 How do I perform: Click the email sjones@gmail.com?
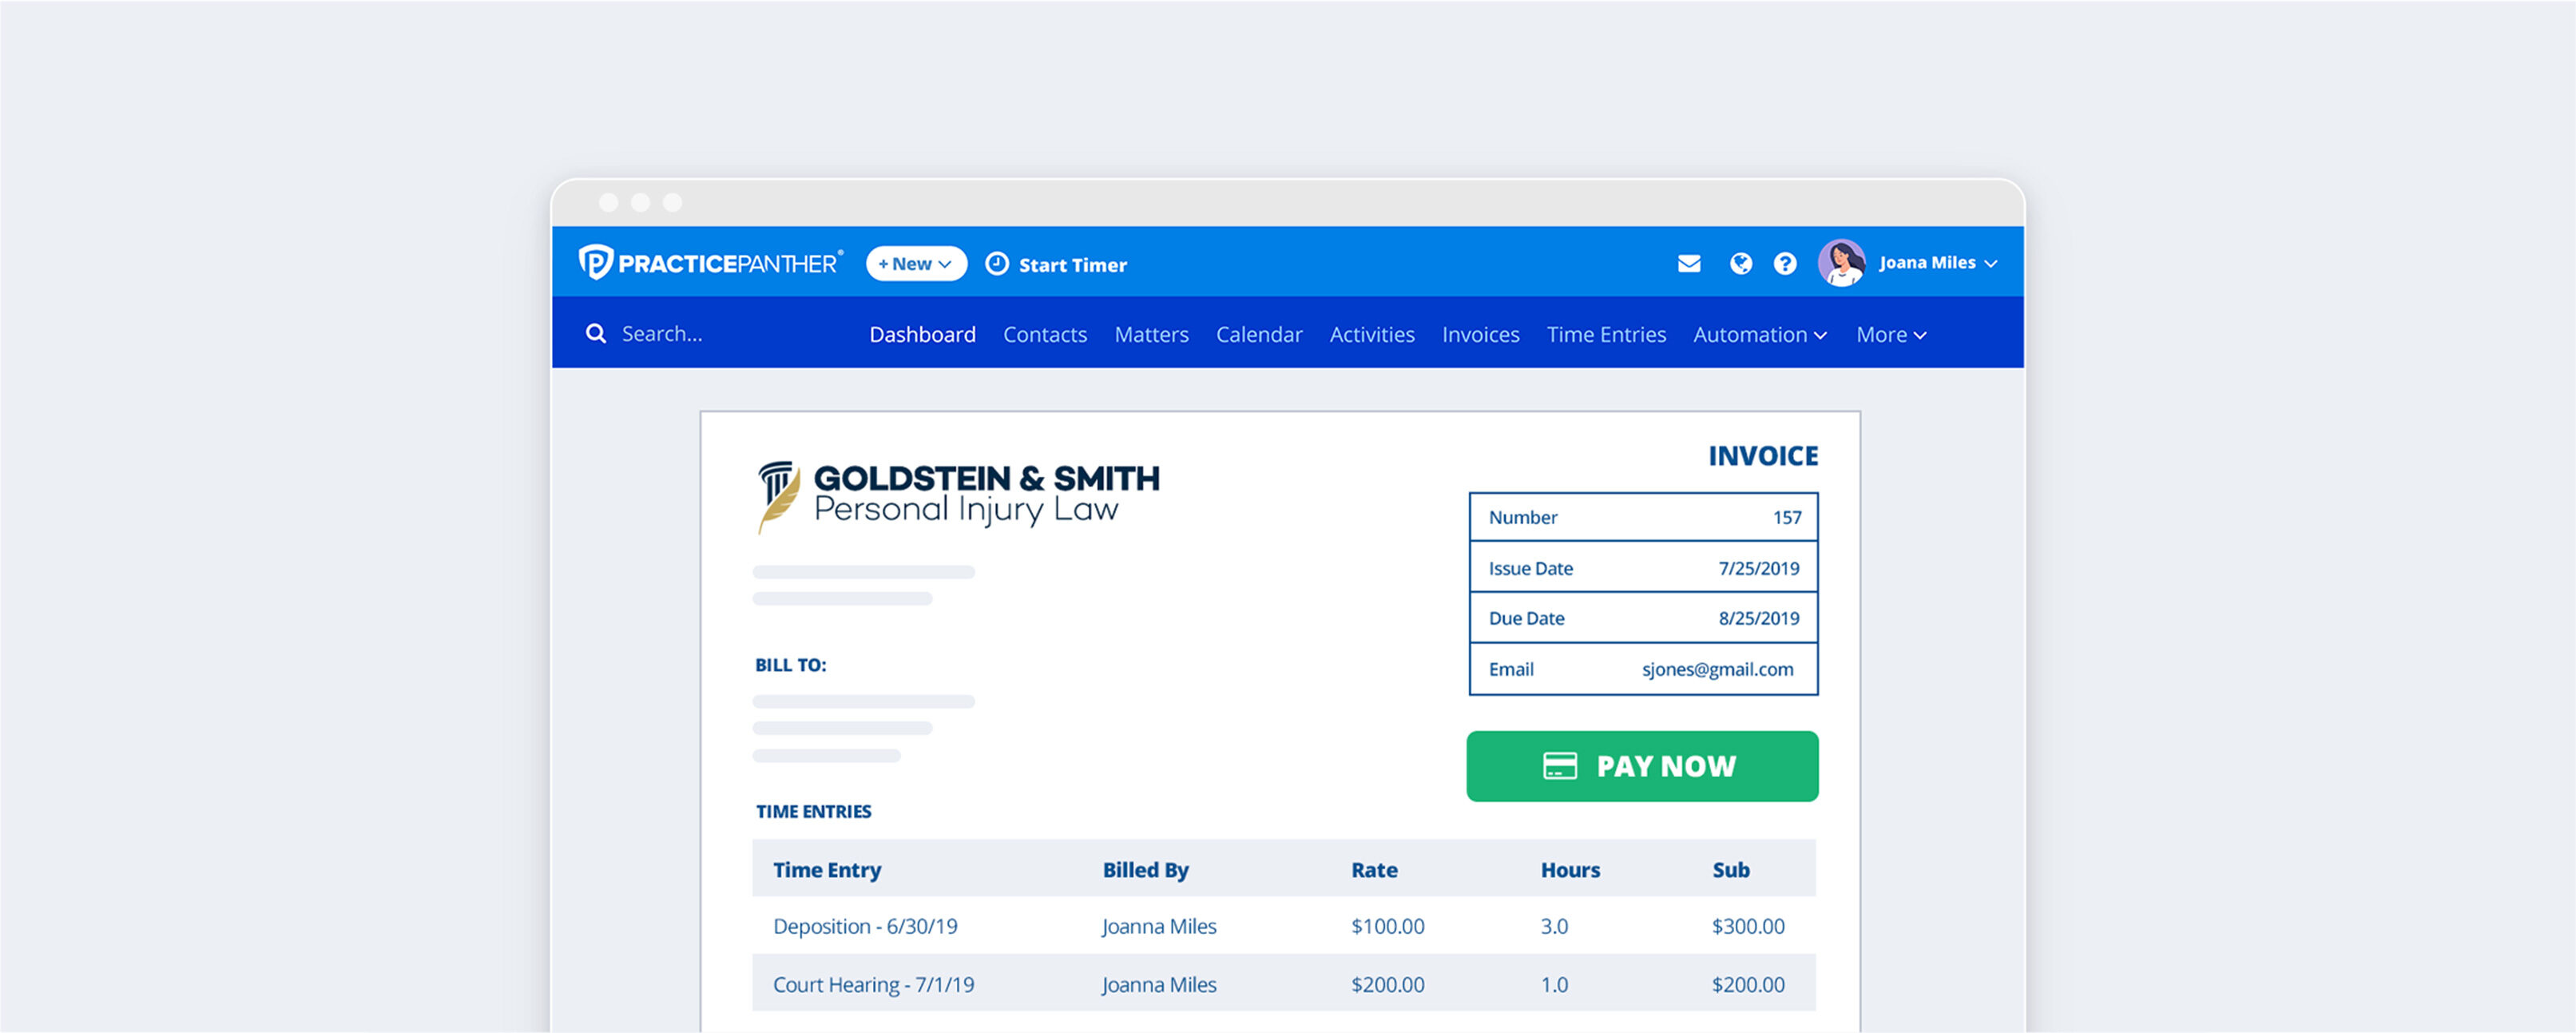click(1717, 670)
